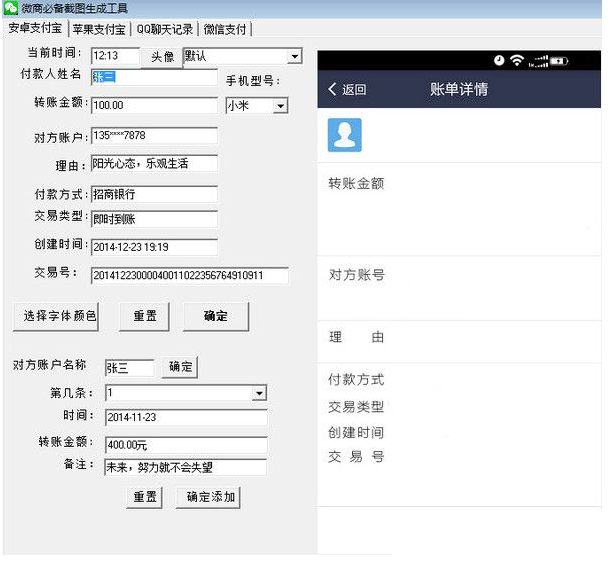
Task: Click the bottom 重置 button
Action: coord(145,497)
